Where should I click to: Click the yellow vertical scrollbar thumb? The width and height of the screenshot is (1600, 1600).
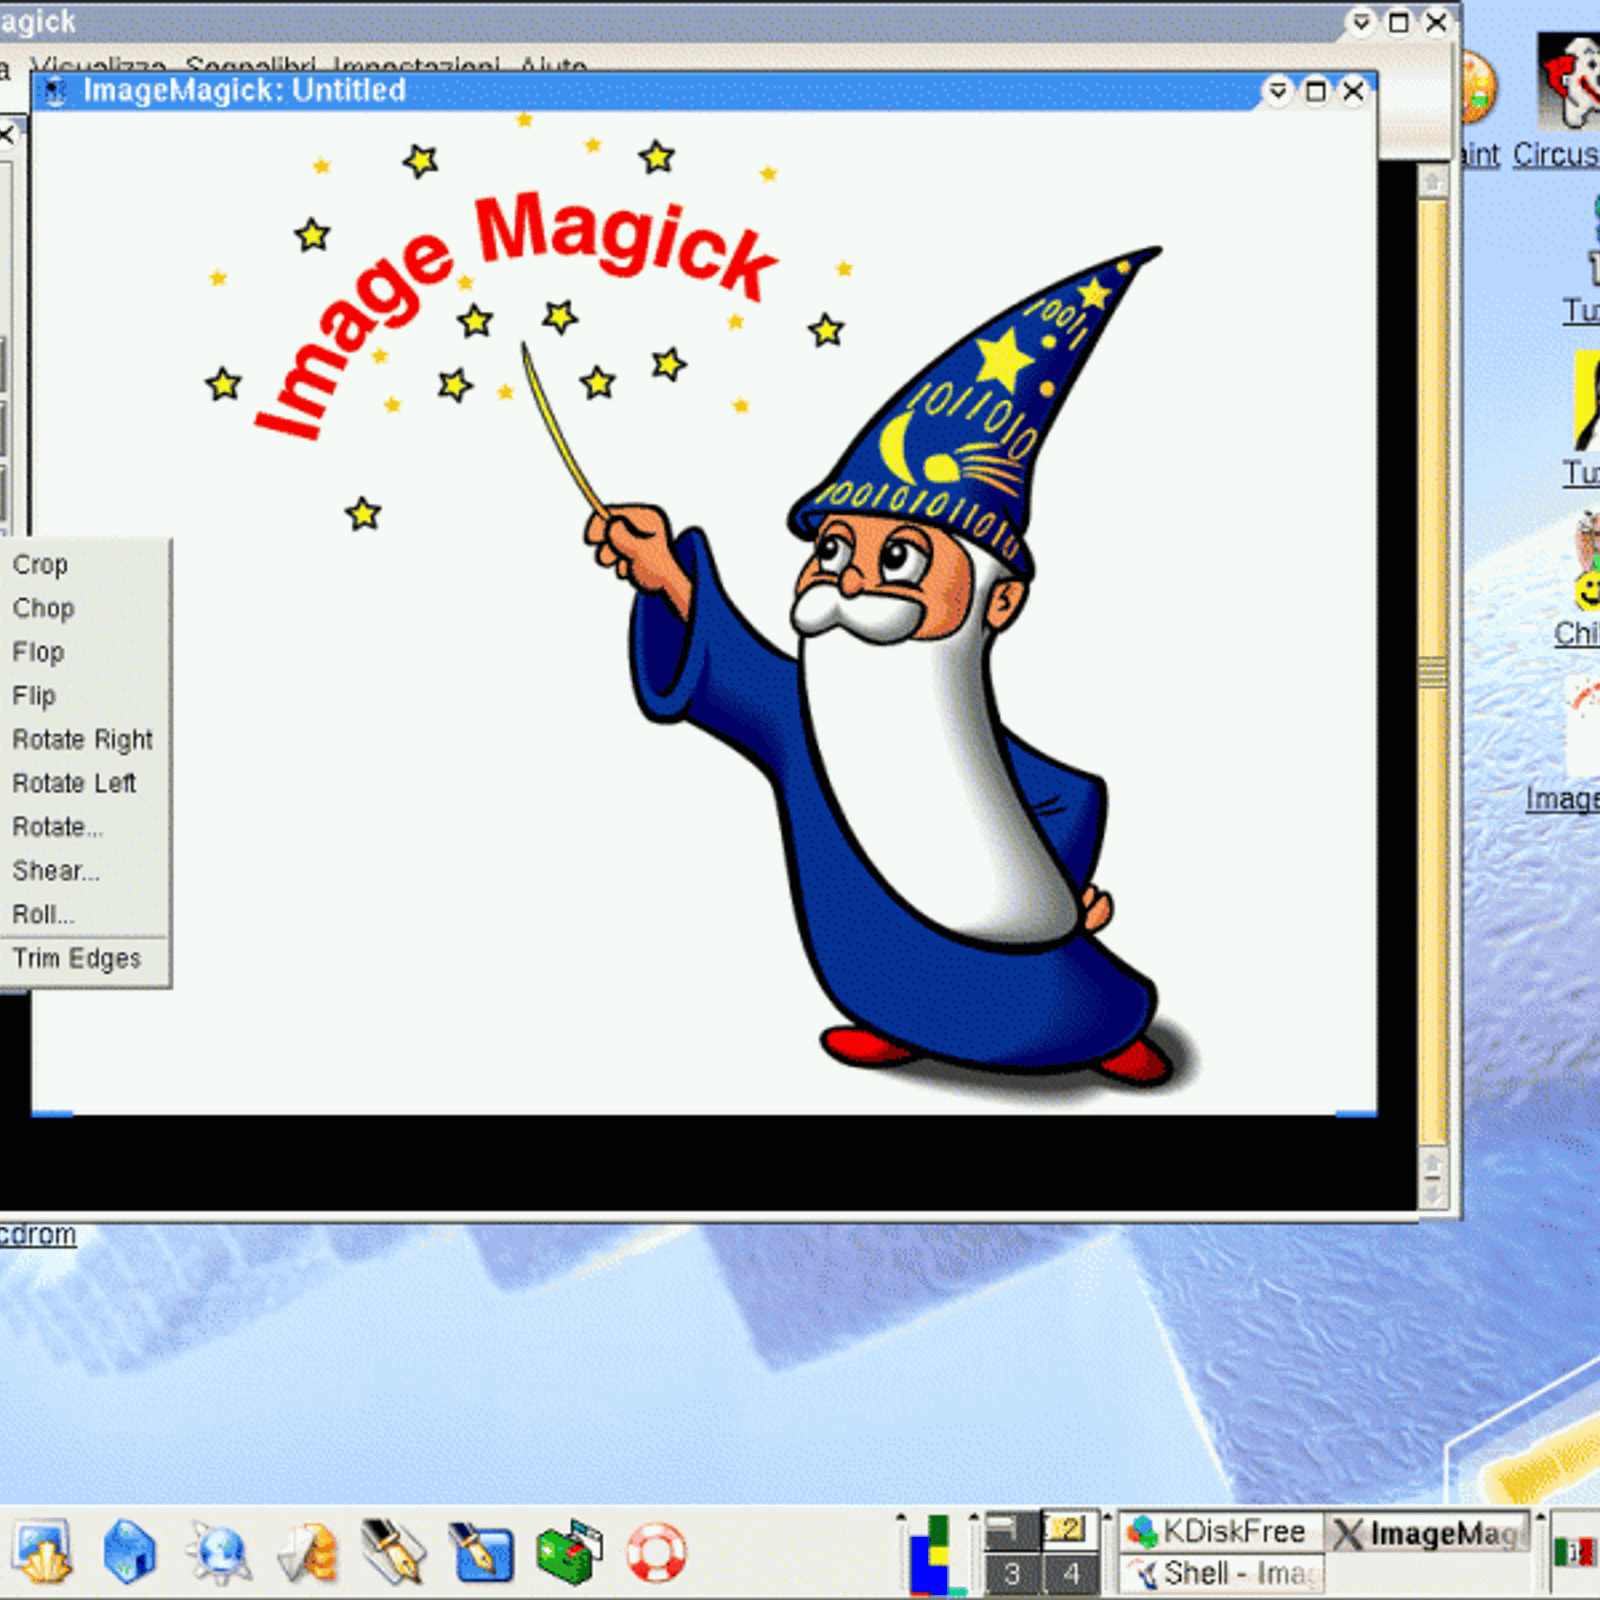point(1433,672)
